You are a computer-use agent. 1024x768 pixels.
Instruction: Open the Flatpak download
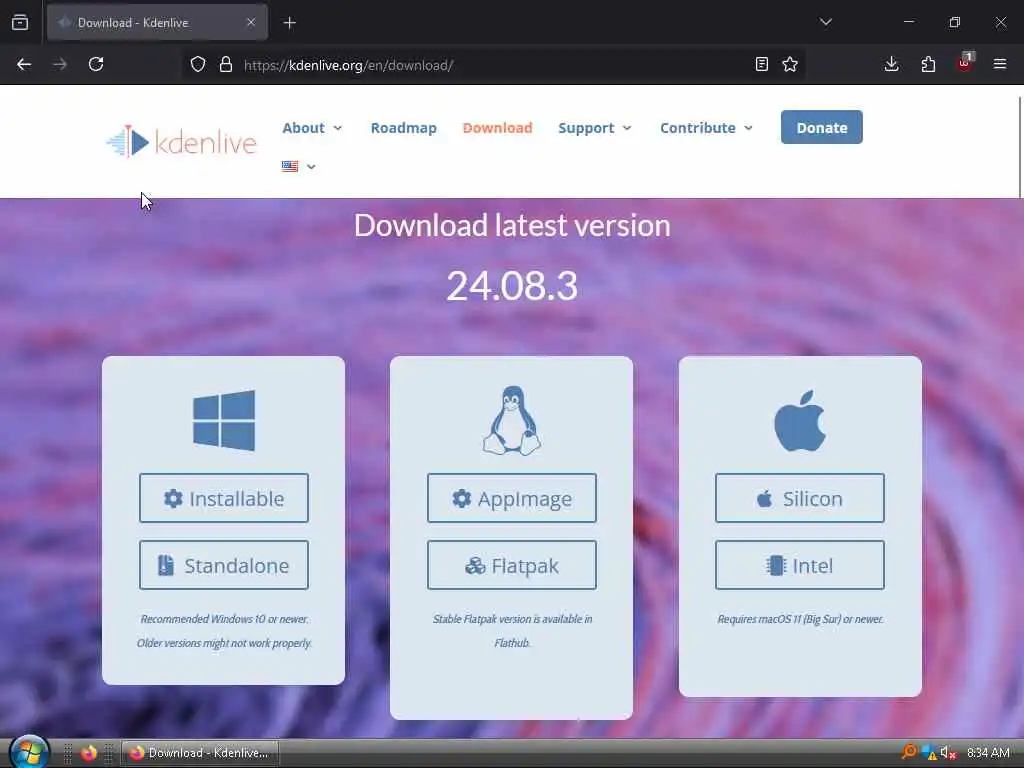coord(512,565)
